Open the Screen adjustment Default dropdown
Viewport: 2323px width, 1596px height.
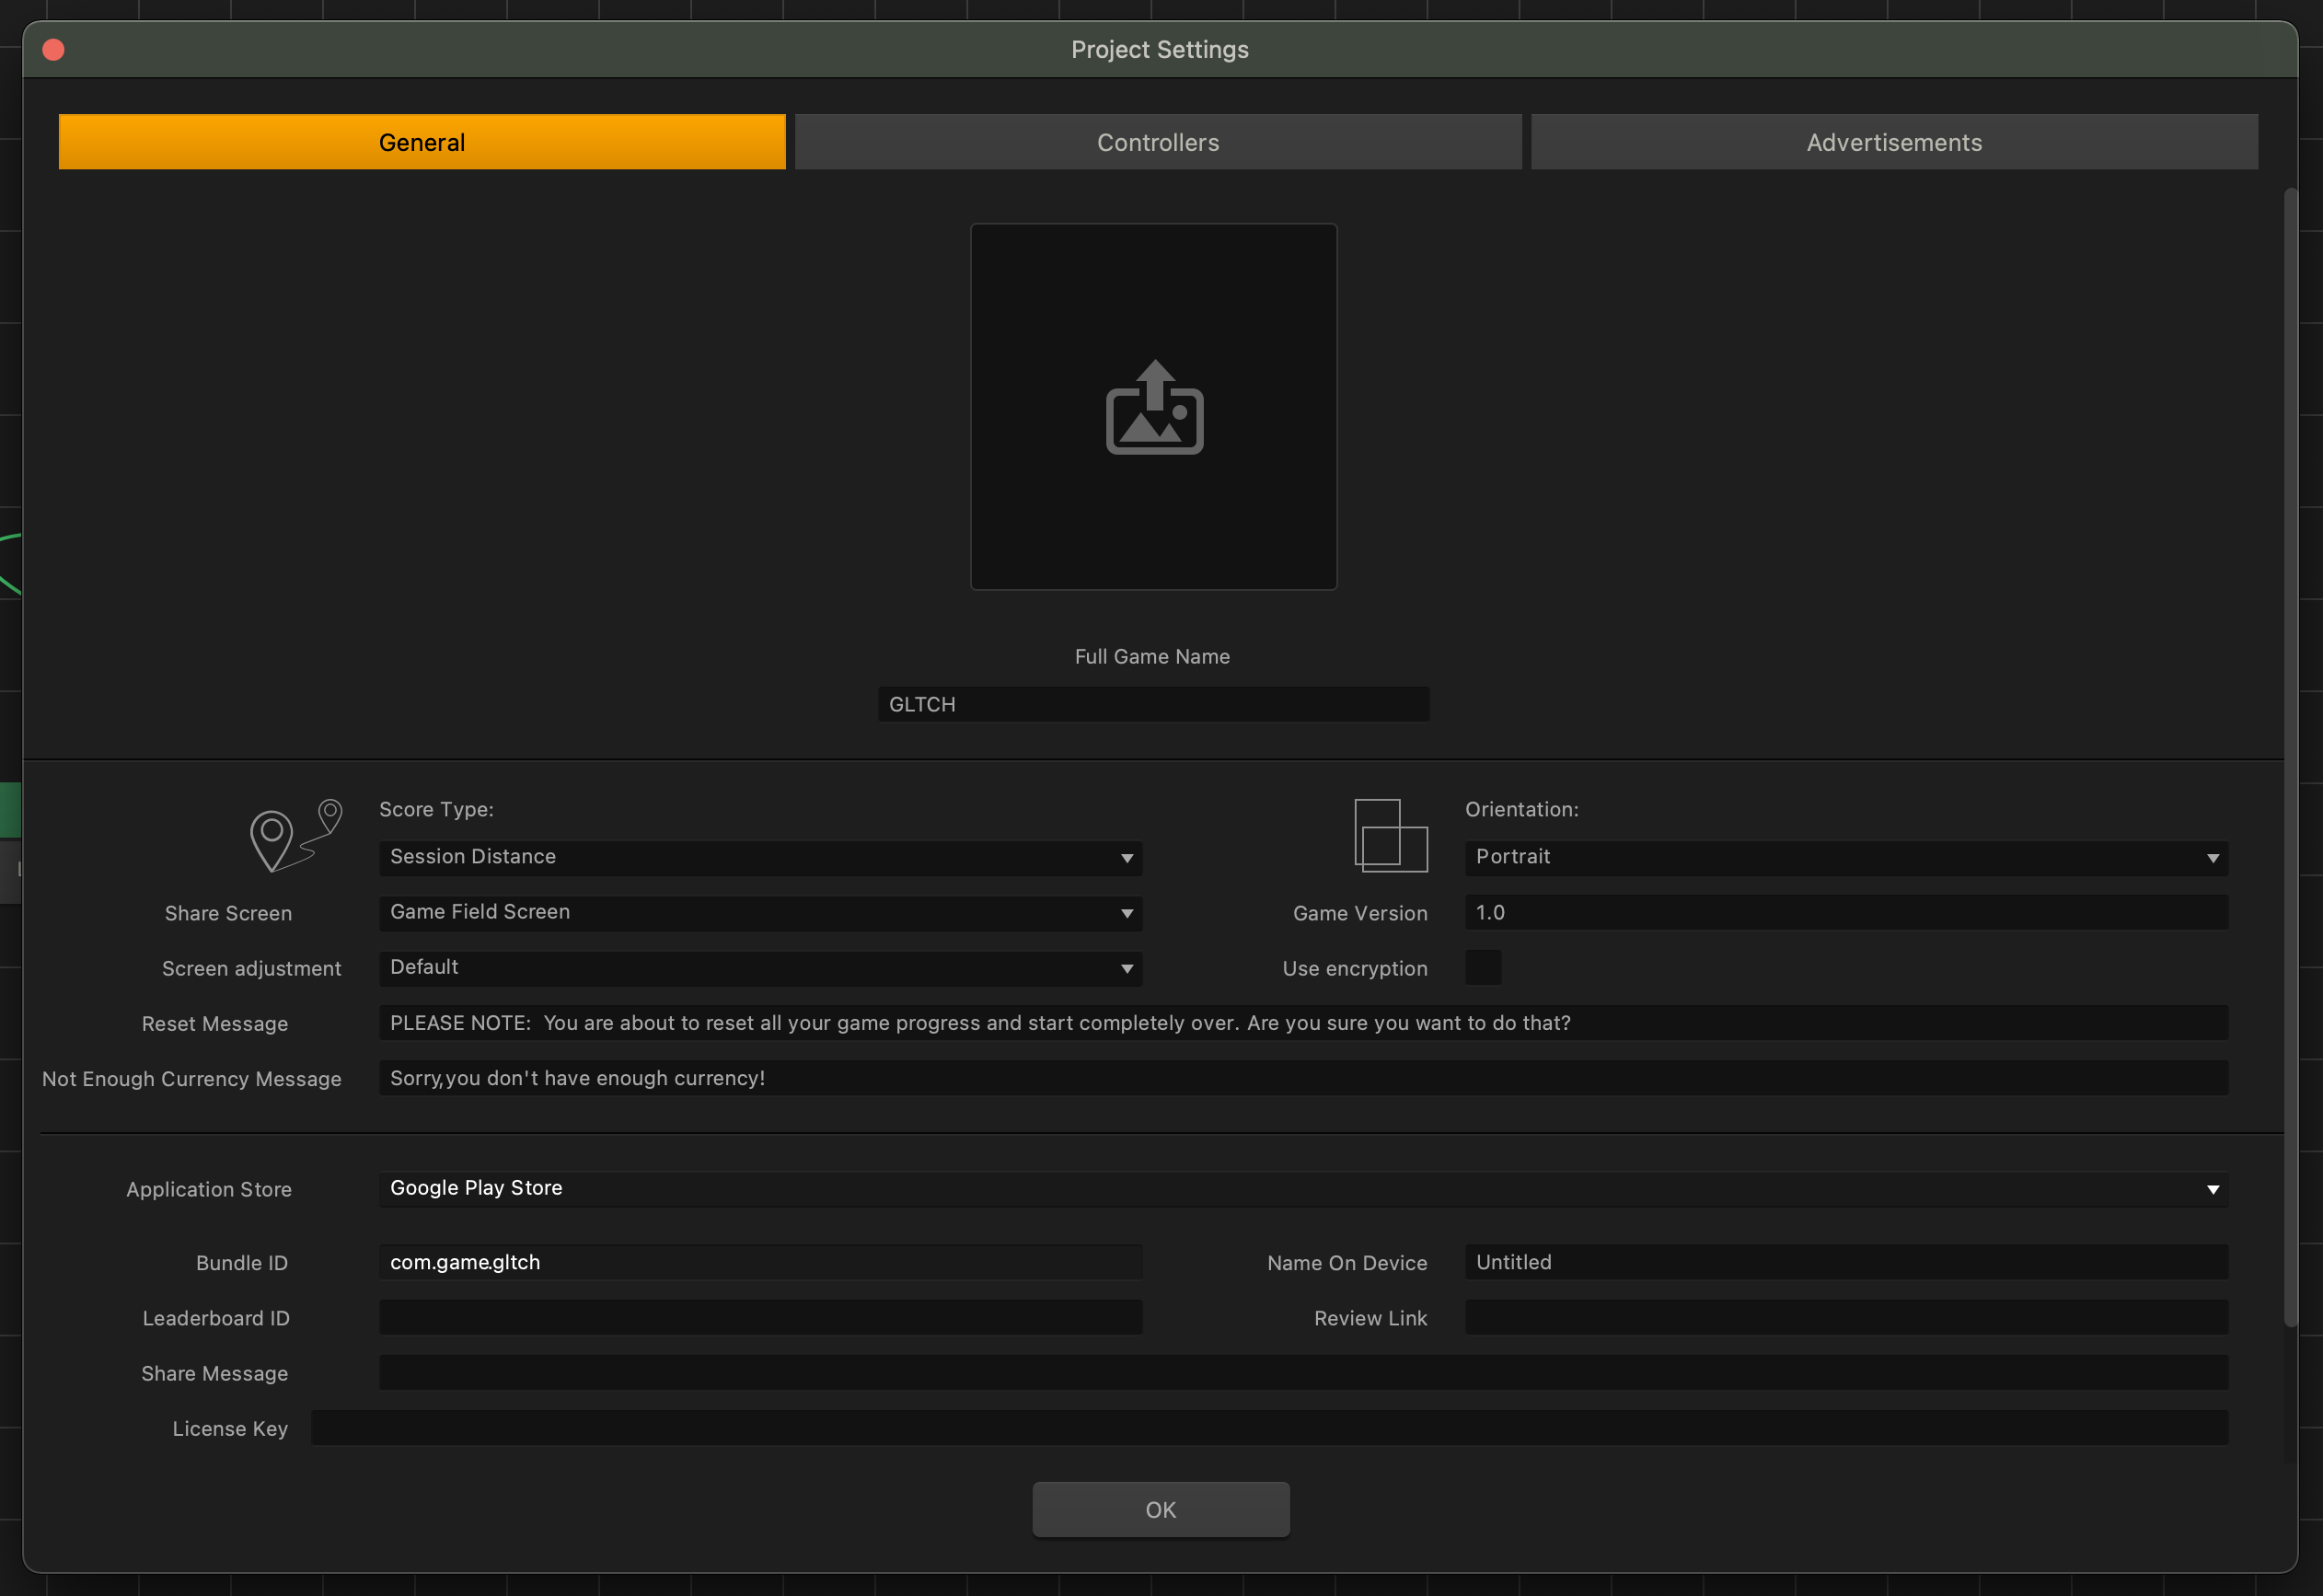(760, 967)
